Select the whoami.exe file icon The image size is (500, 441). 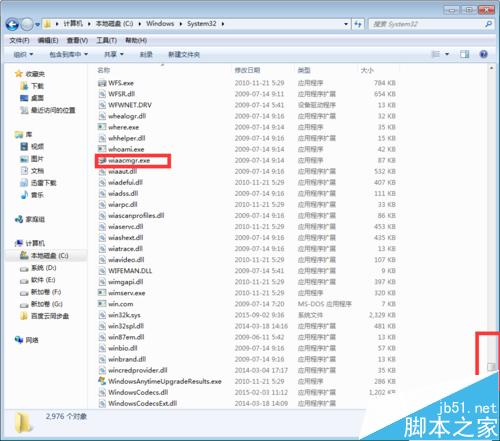(x=102, y=149)
